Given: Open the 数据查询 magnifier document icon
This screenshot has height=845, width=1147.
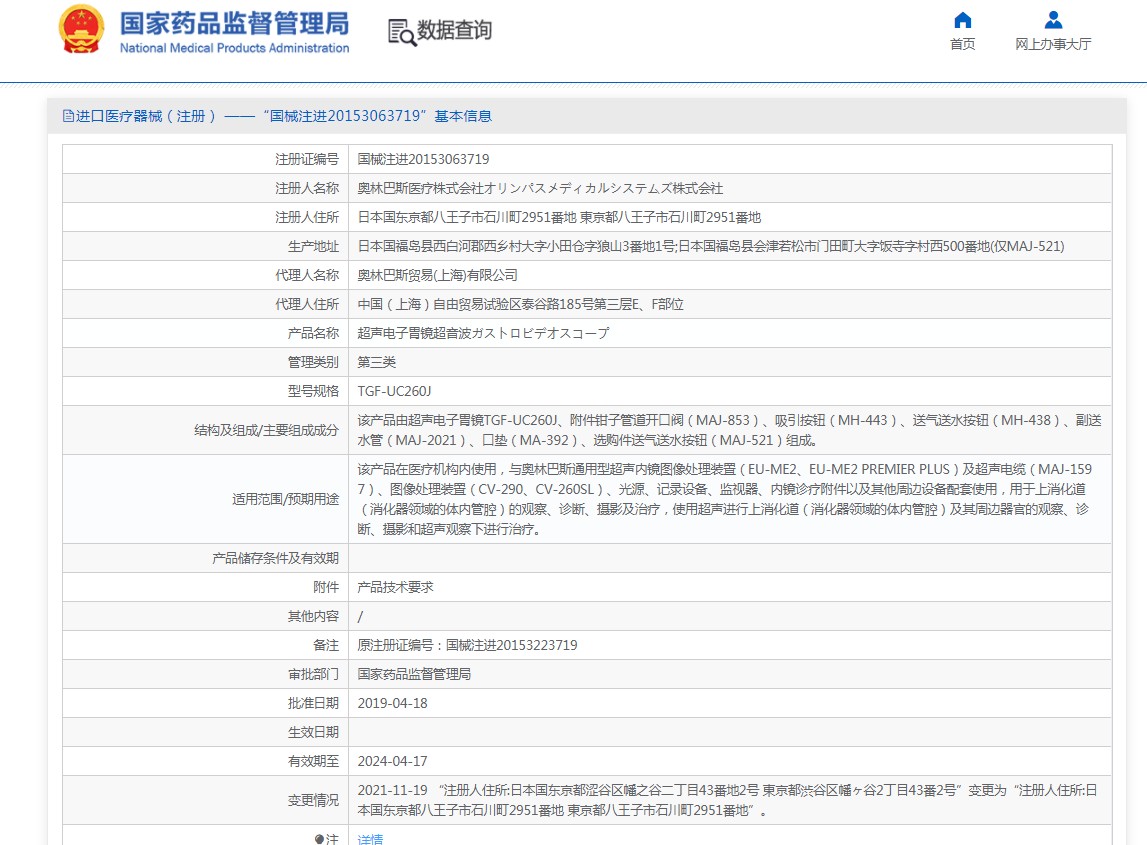Looking at the screenshot, I should coord(402,31).
